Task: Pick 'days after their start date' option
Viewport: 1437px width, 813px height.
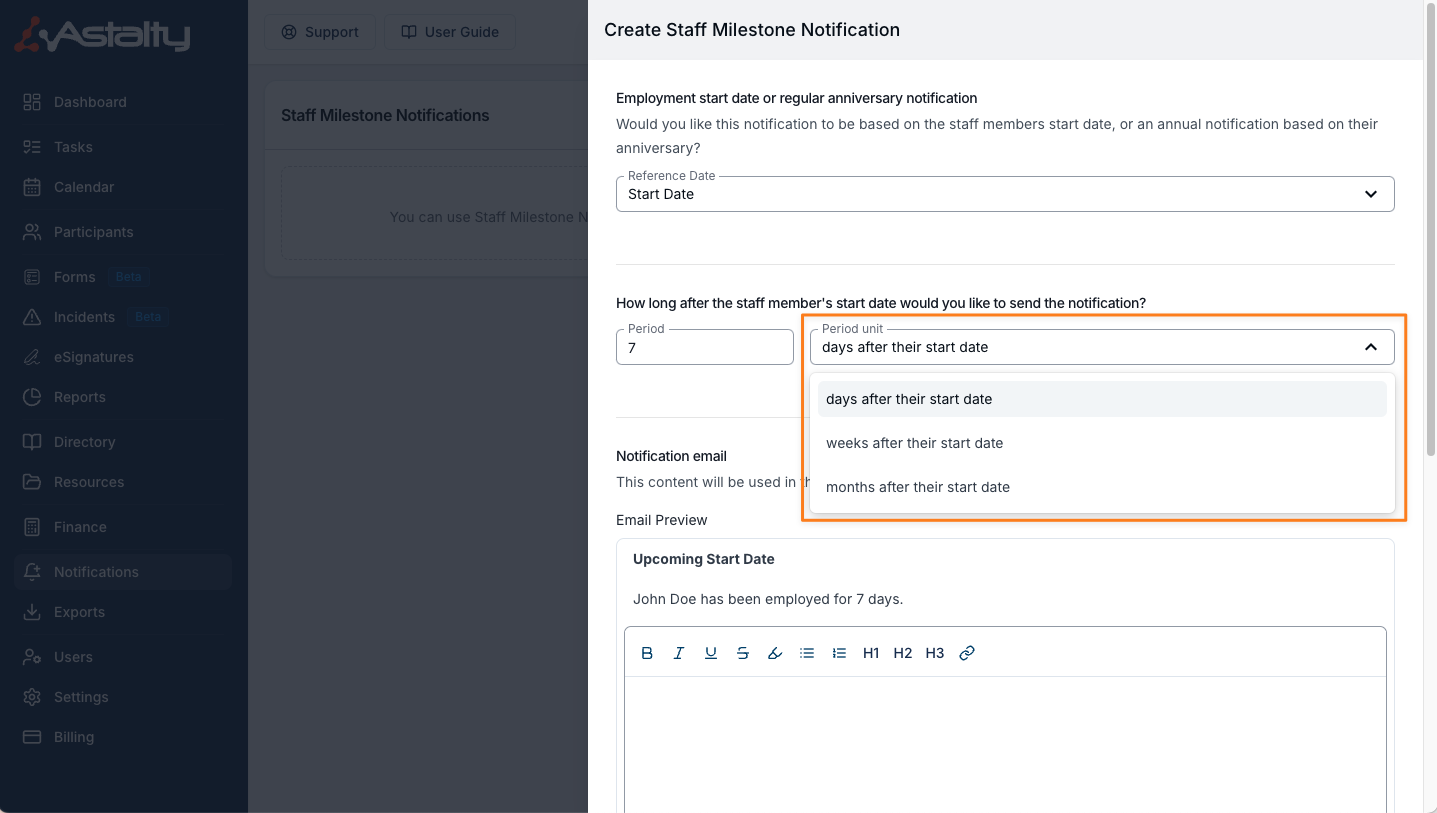Action: click(x=909, y=399)
